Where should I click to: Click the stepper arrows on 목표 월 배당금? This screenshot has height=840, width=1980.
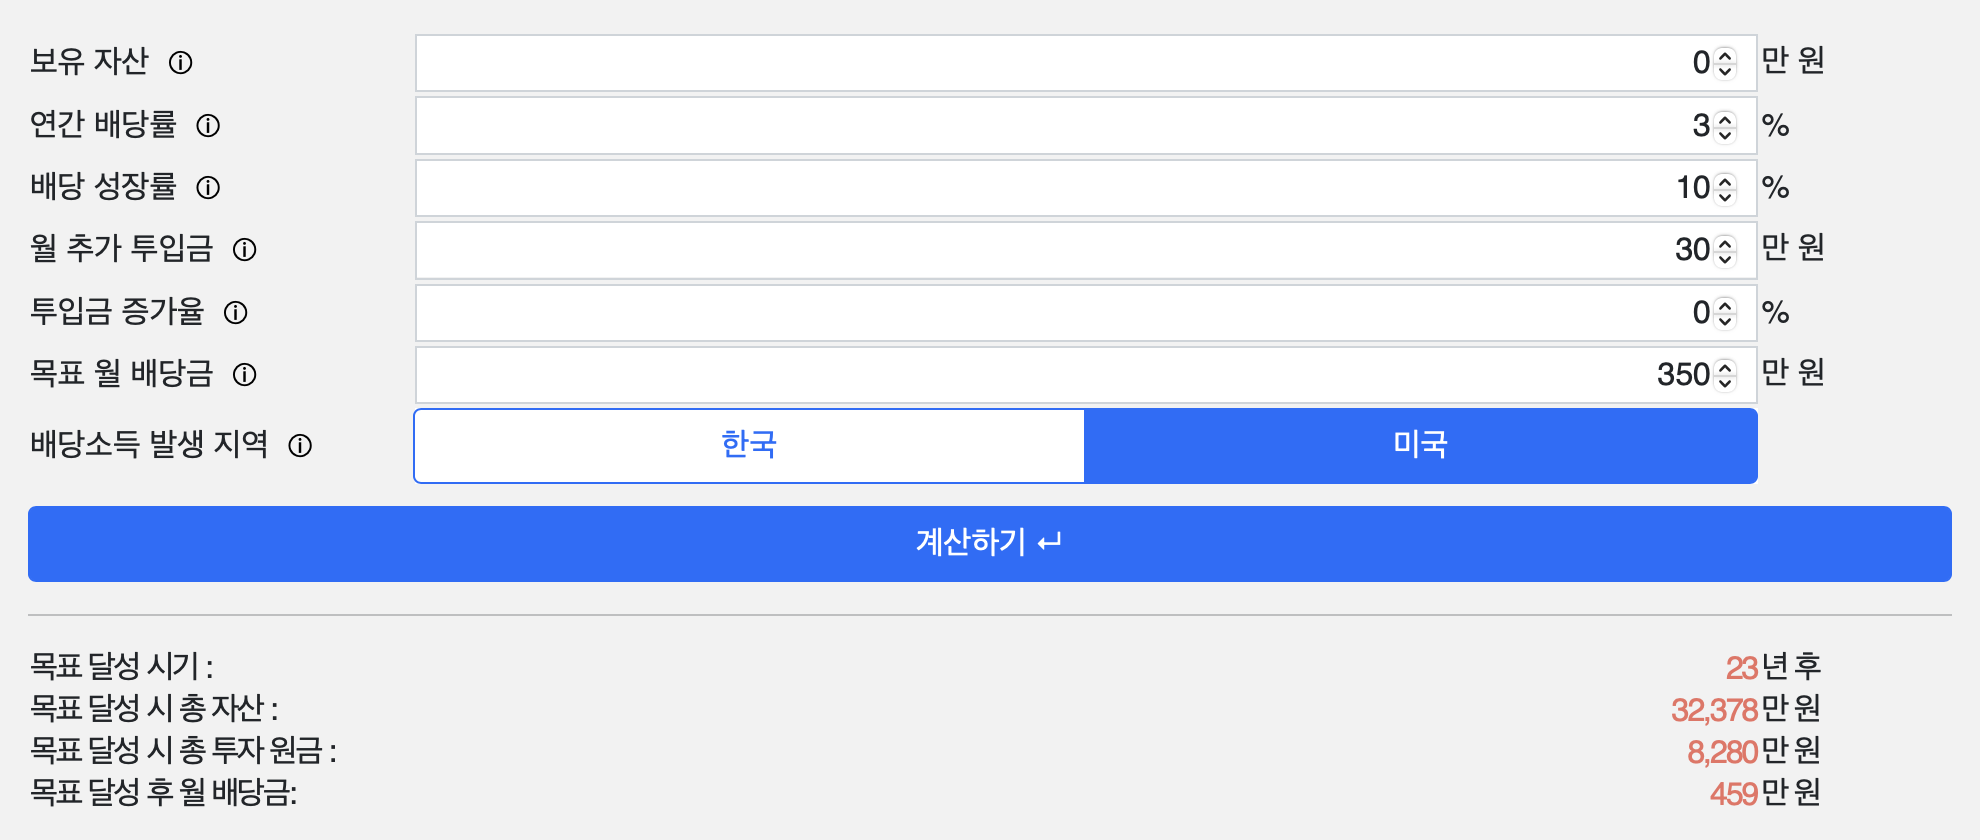pos(1725,375)
